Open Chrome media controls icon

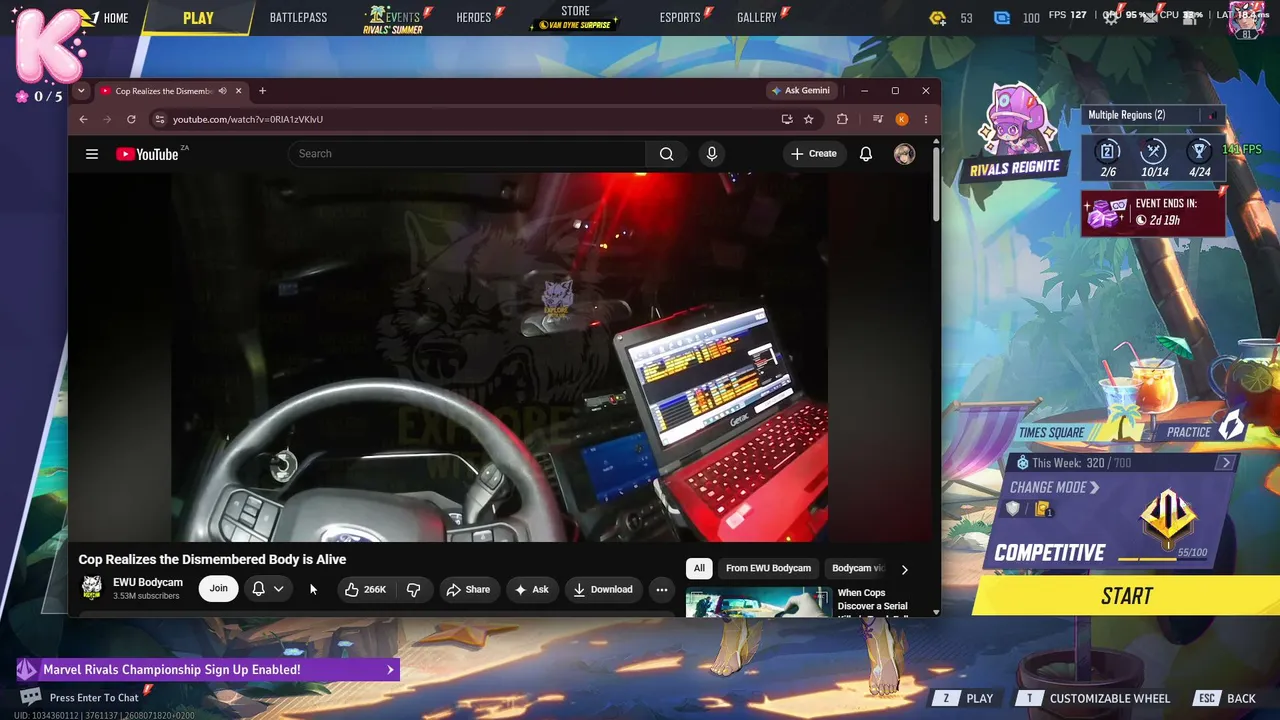(x=878, y=119)
